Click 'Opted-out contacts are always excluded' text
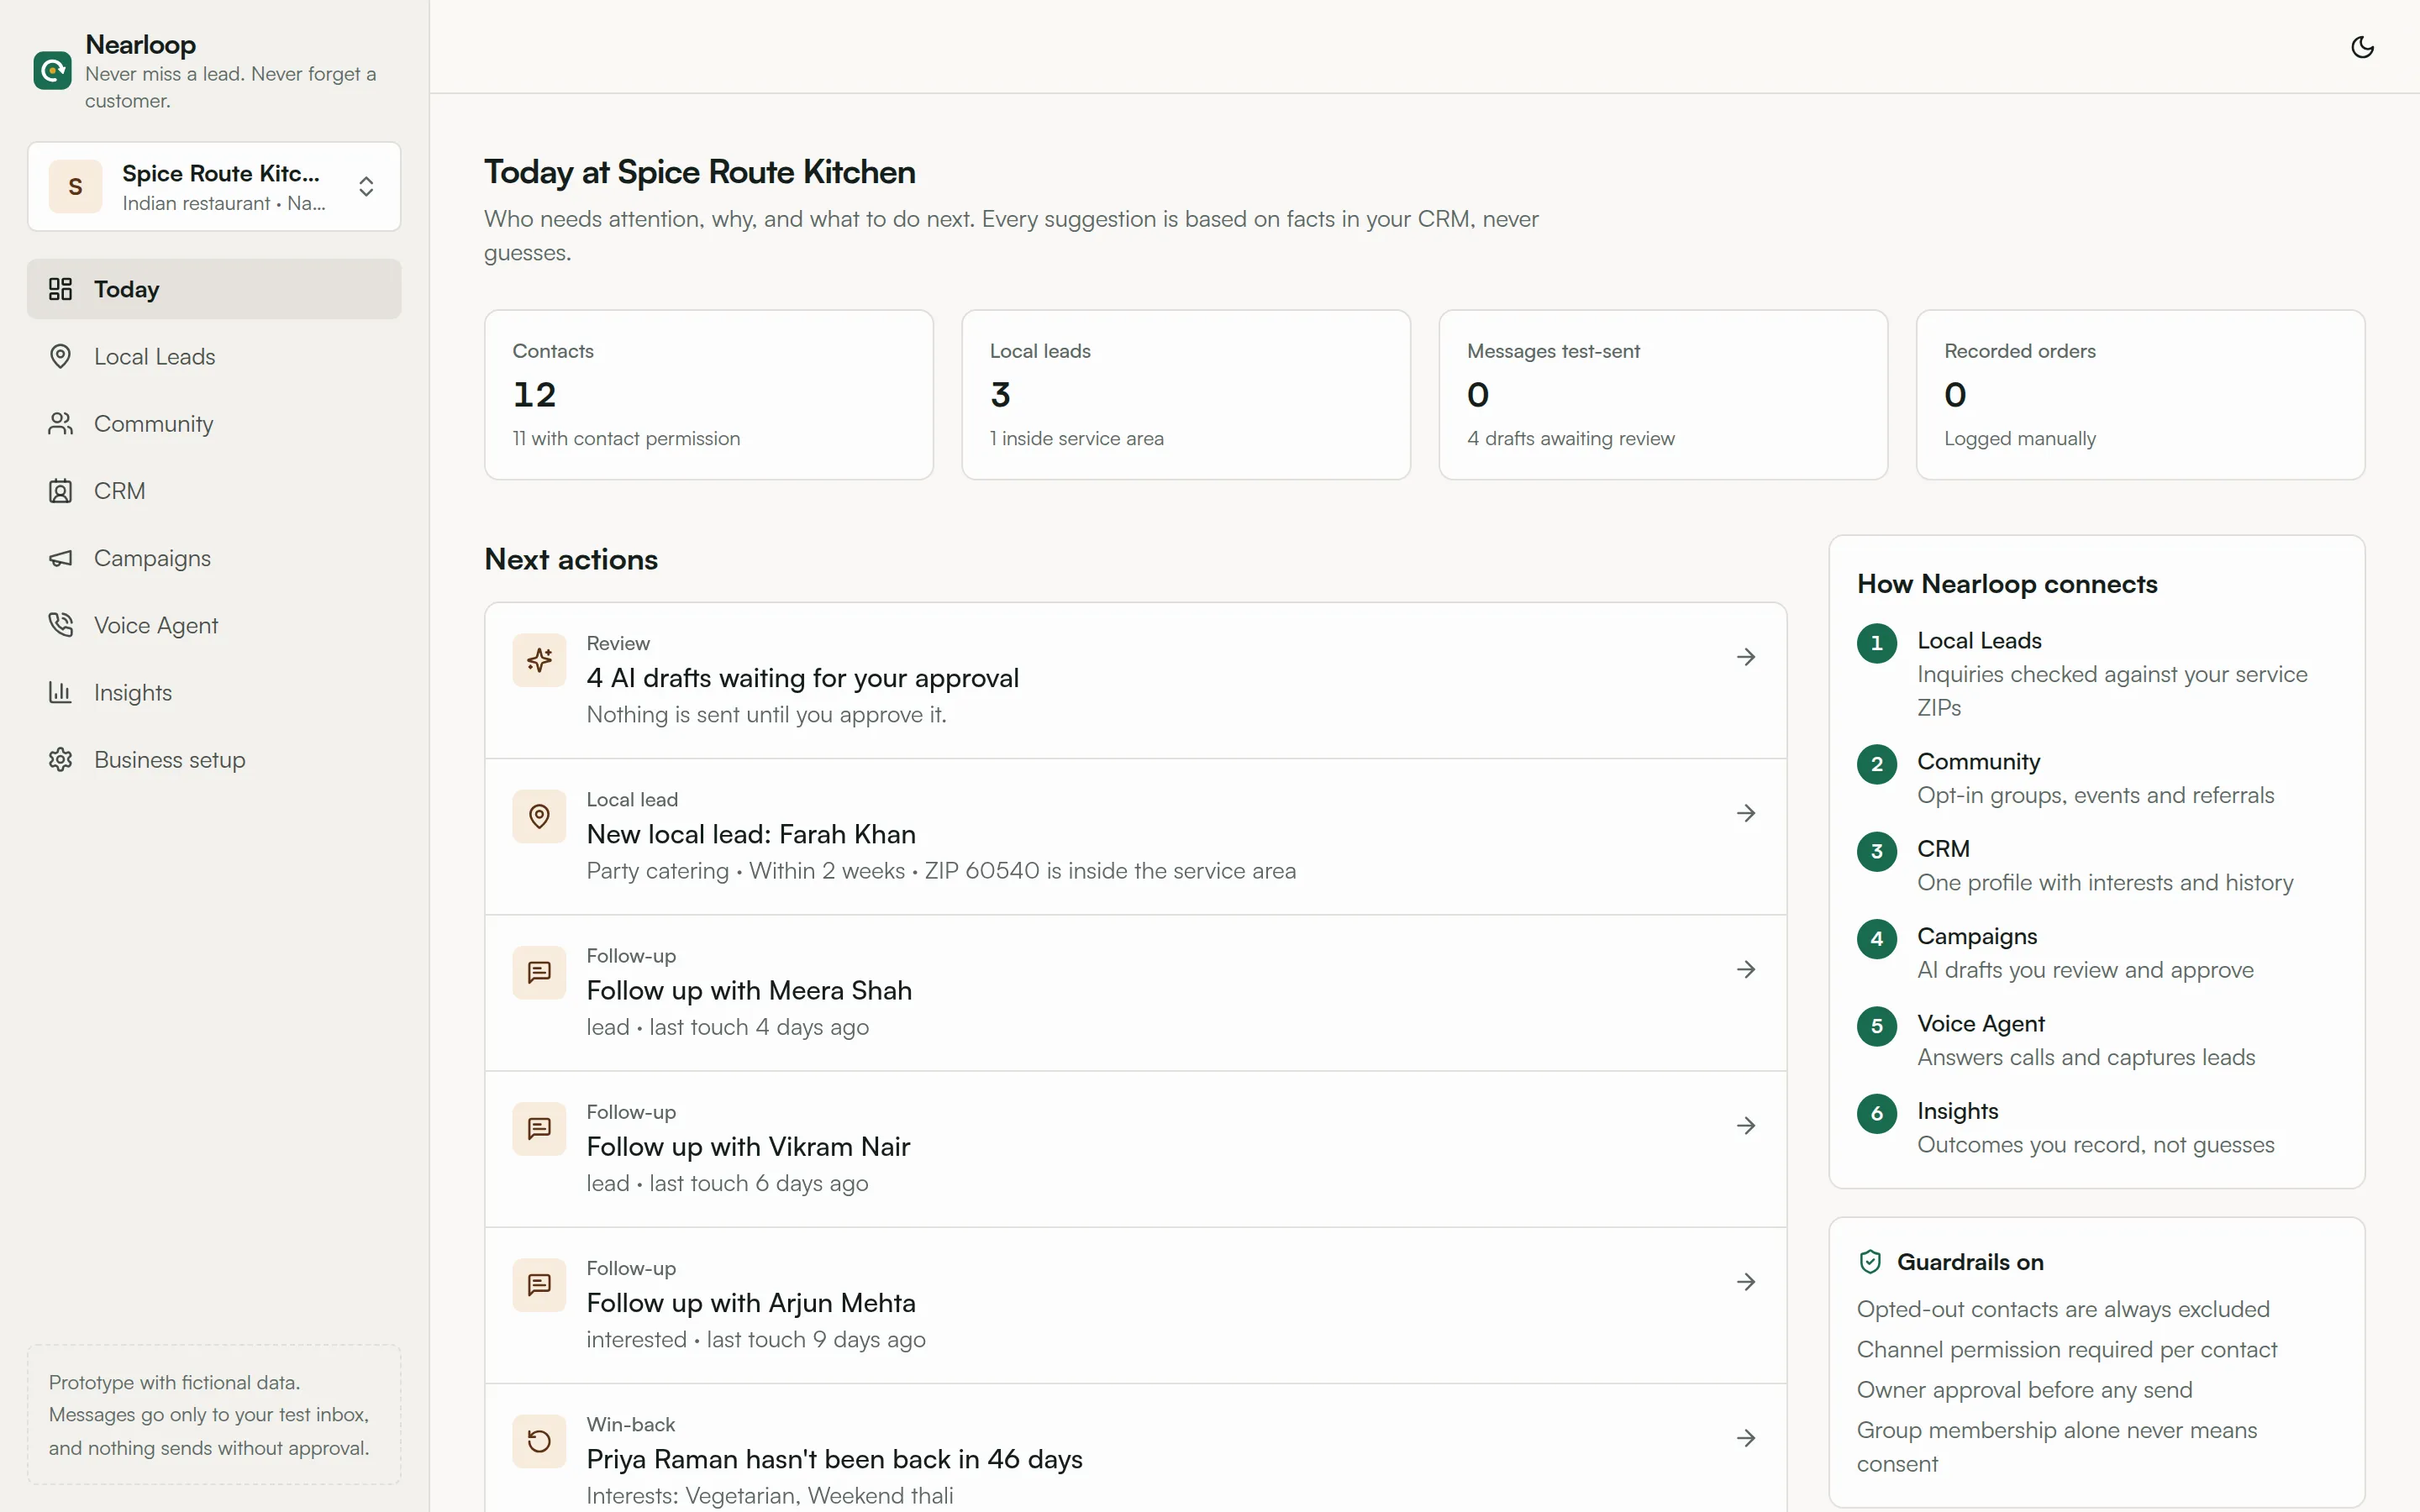Screen dimensions: 2420x1512 [2063, 1310]
